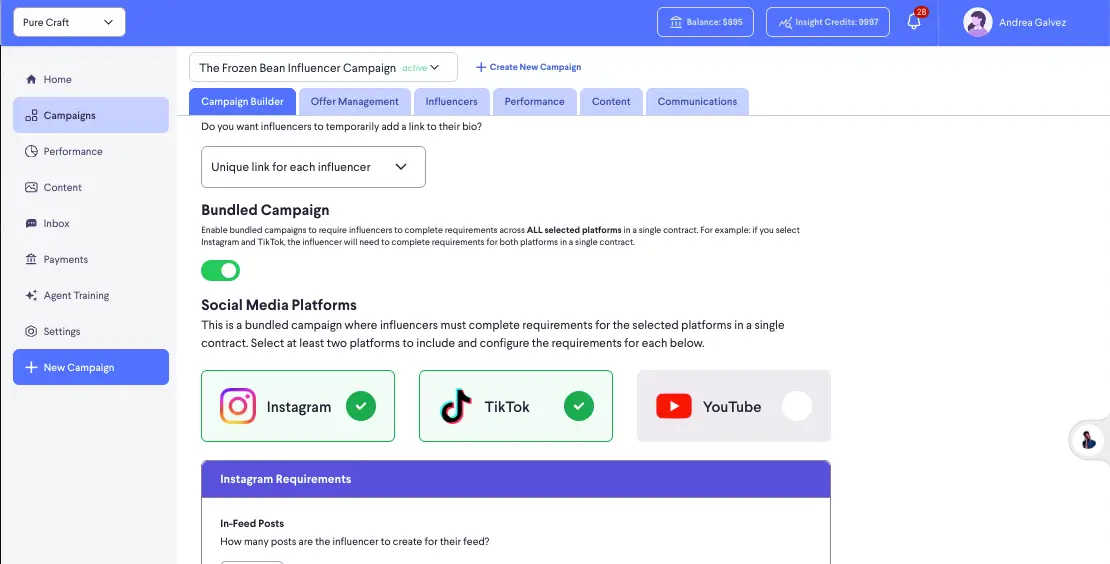Switch to the Communications tab
Viewport: 1110px width, 564px height.
[697, 101]
